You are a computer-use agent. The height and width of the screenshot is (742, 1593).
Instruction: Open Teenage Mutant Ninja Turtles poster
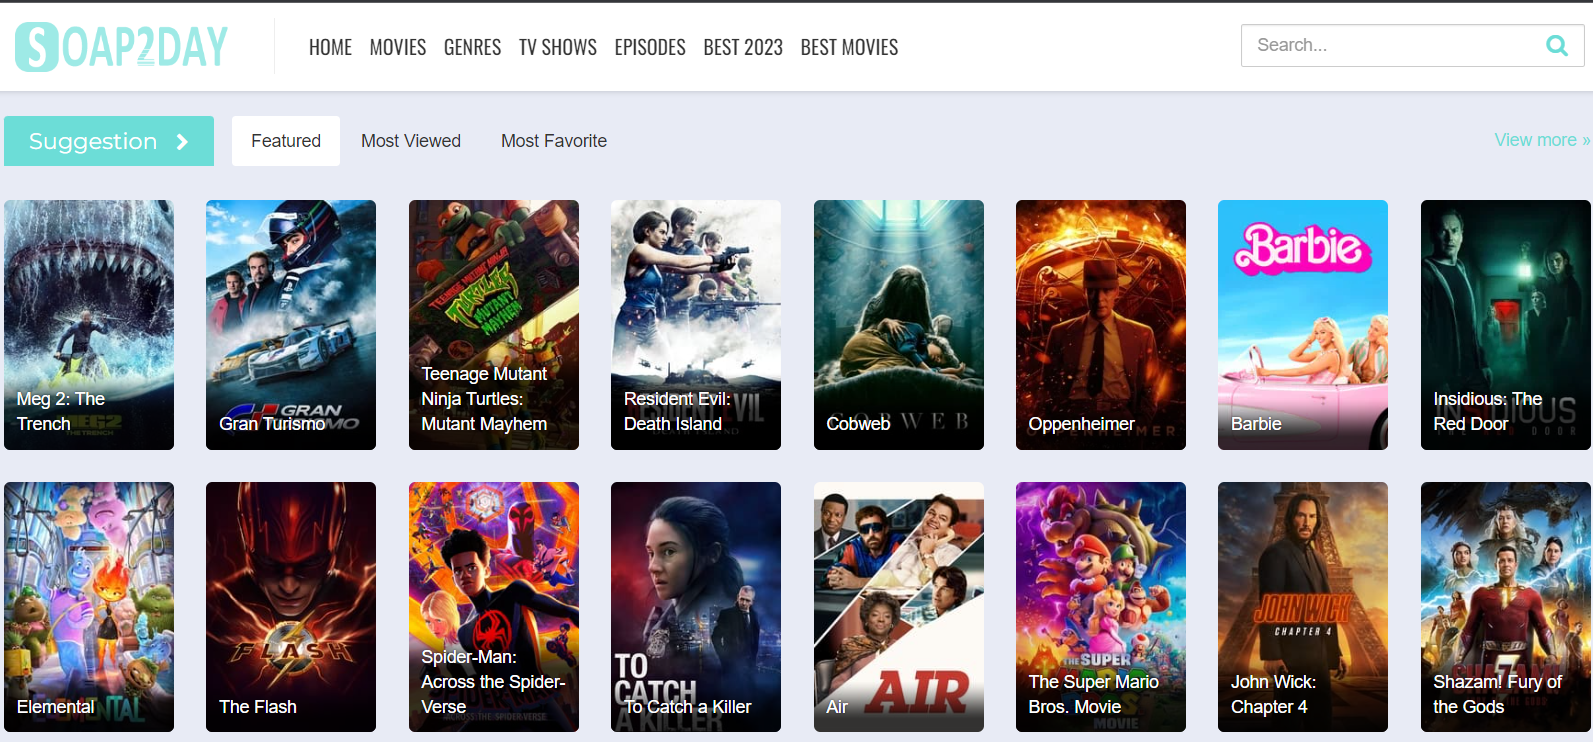(x=494, y=325)
